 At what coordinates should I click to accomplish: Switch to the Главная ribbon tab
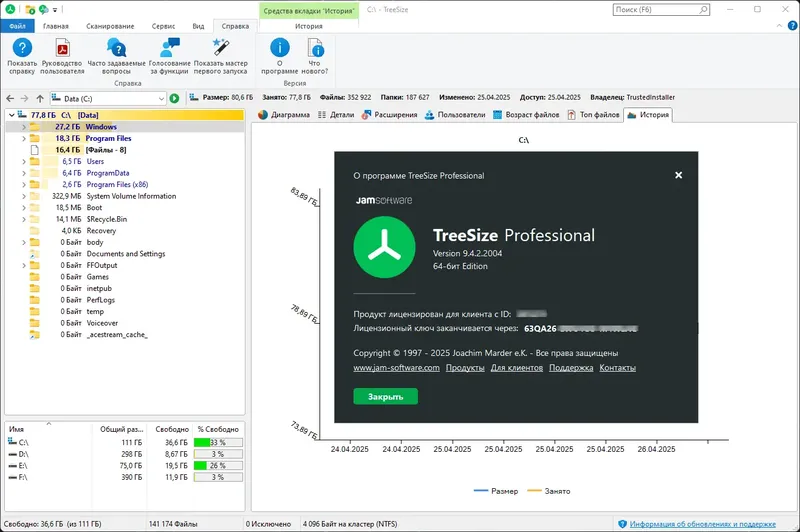(56, 26)
